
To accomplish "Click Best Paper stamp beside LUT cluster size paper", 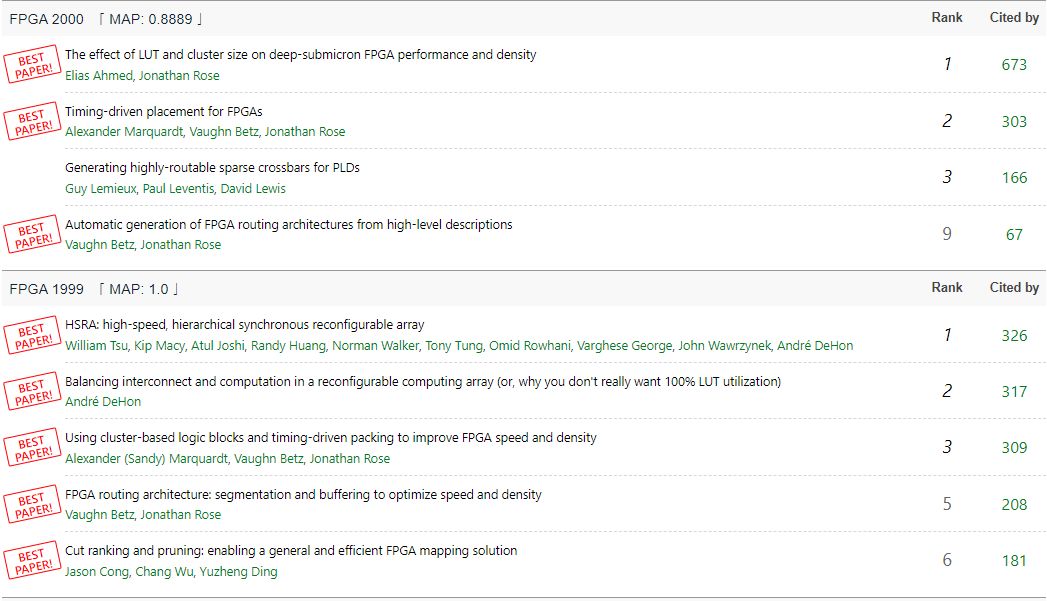I will [31, 66].
